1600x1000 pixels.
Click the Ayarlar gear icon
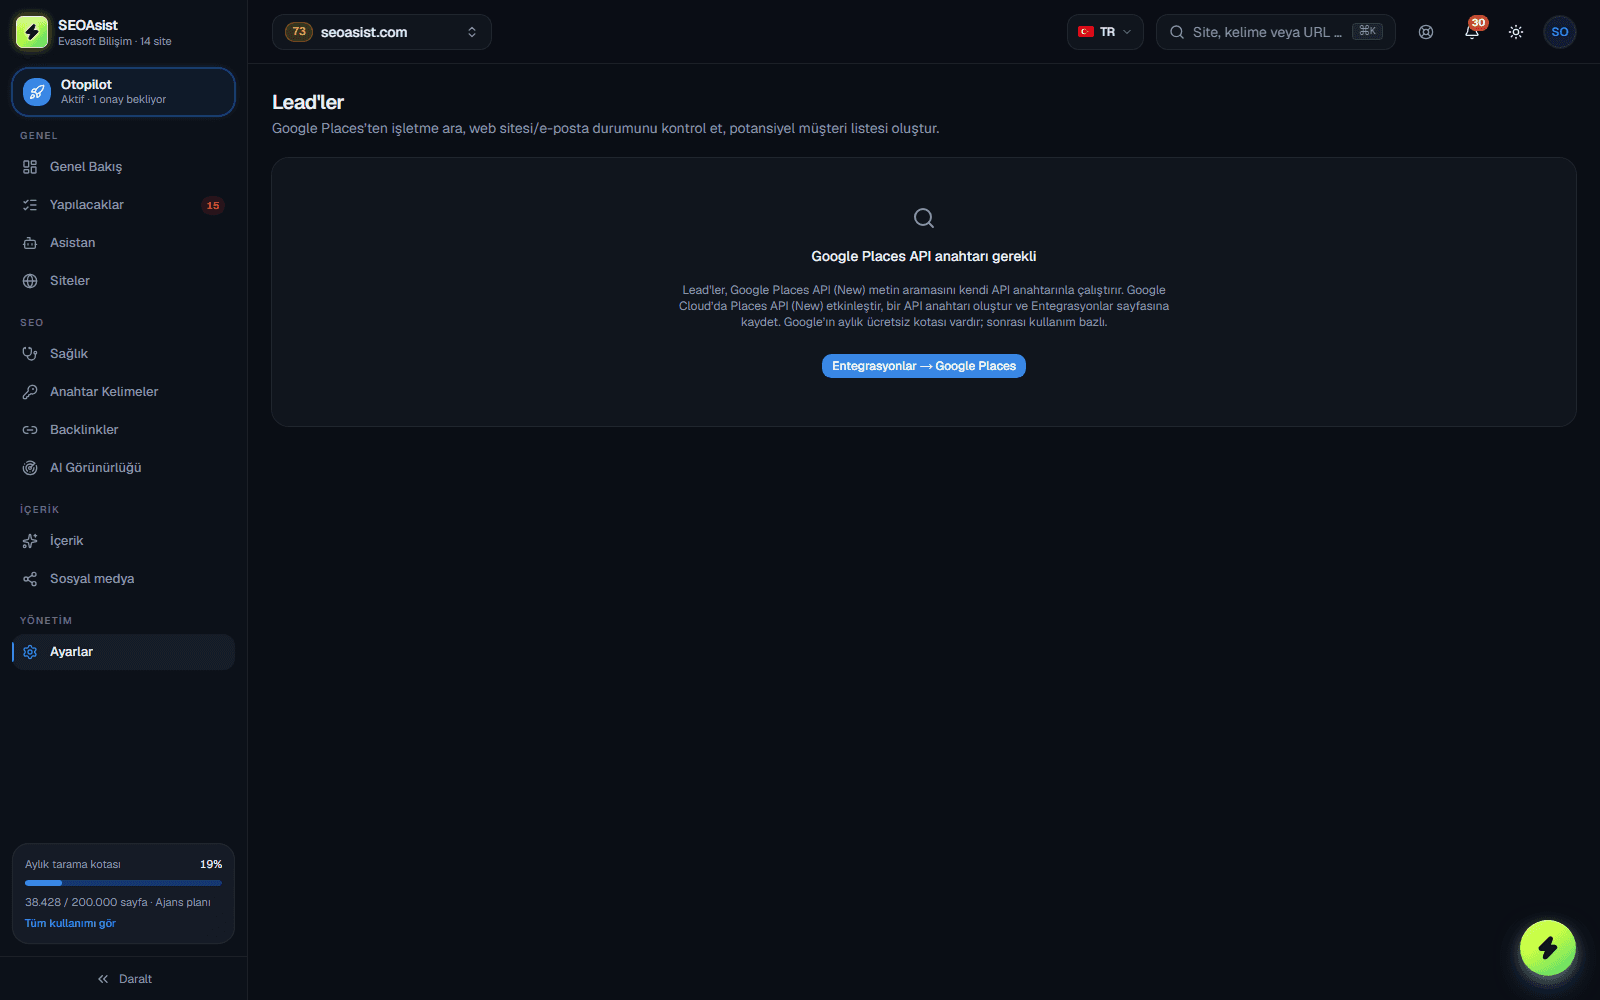[x=30, y=652]
